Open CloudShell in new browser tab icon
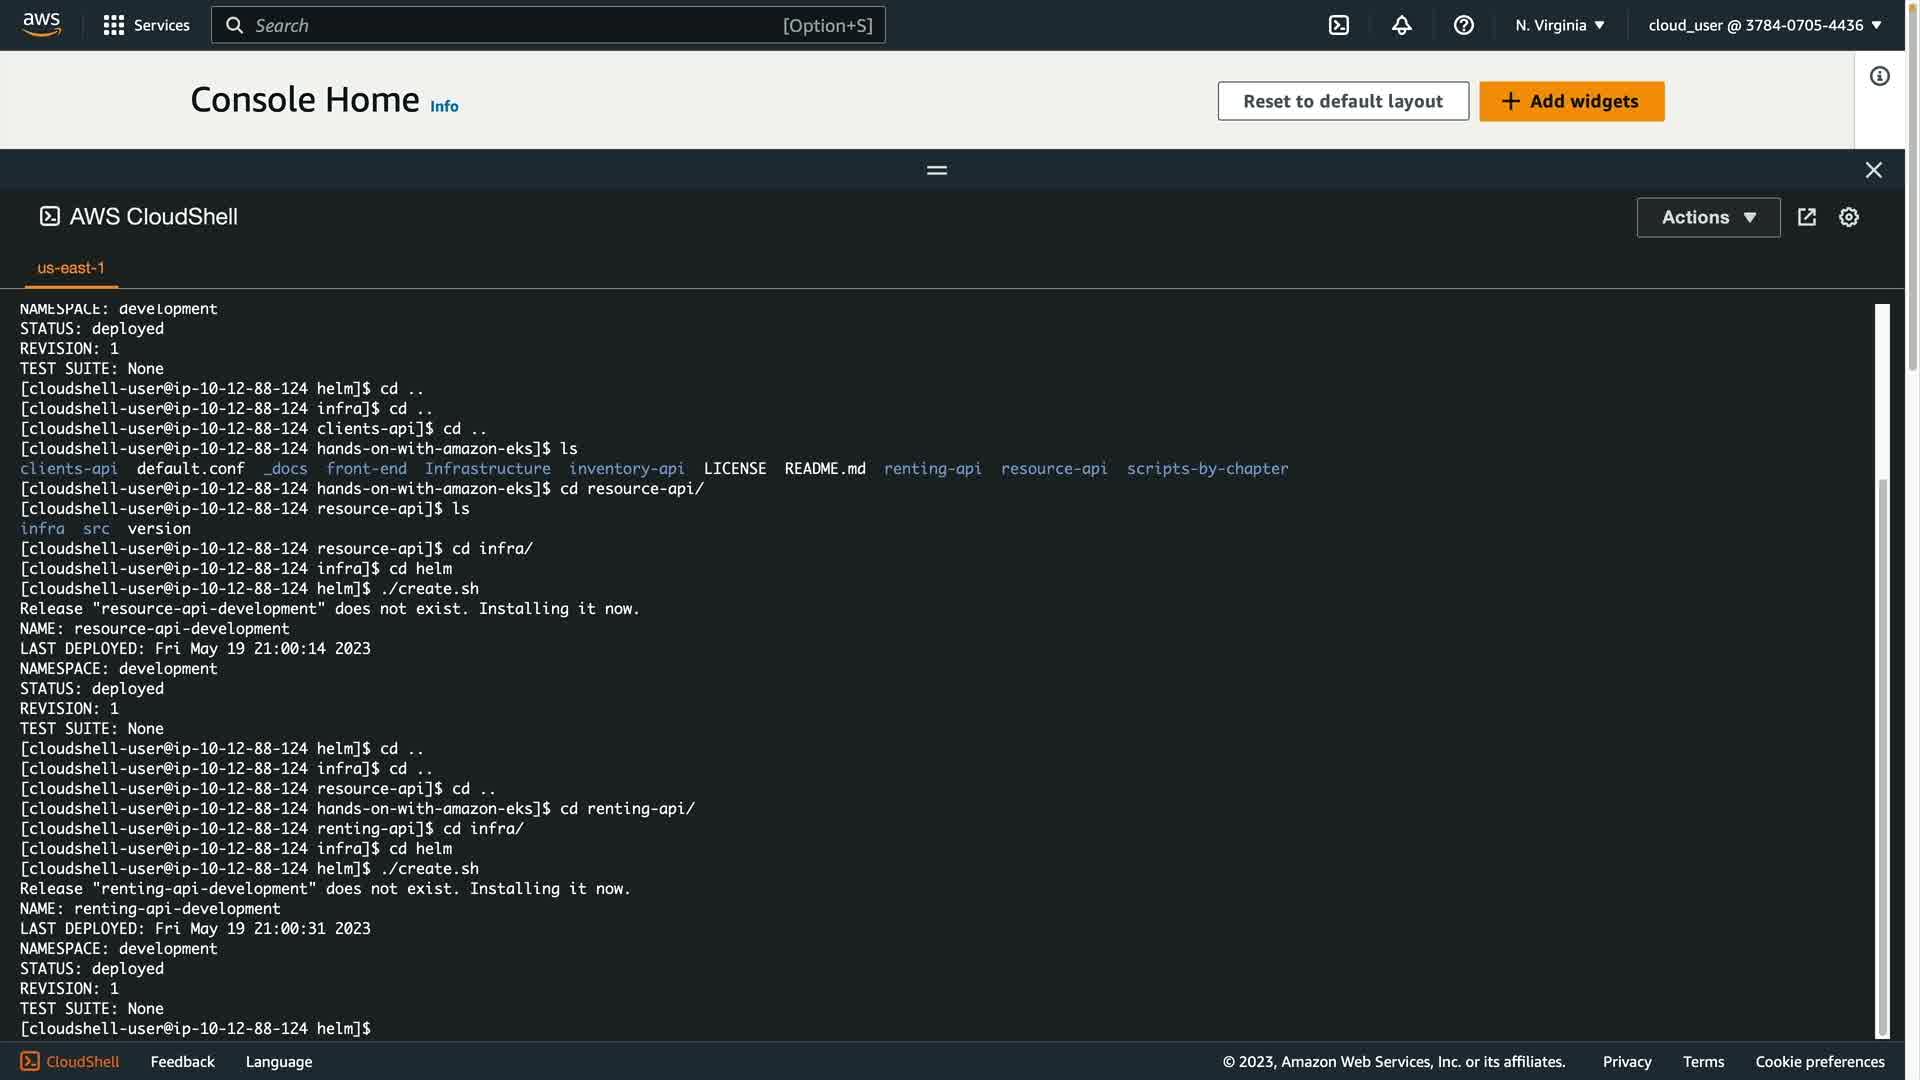1920x1080 pixels. (1806, 217)
